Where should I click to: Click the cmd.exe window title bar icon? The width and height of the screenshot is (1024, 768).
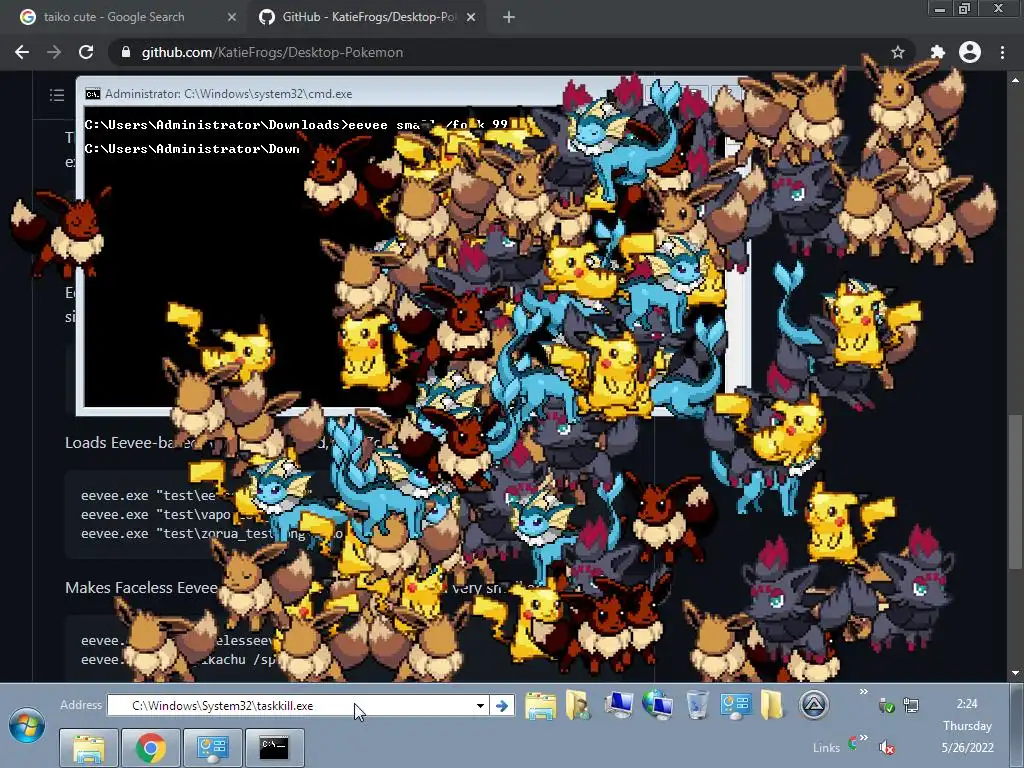point(93,94)
